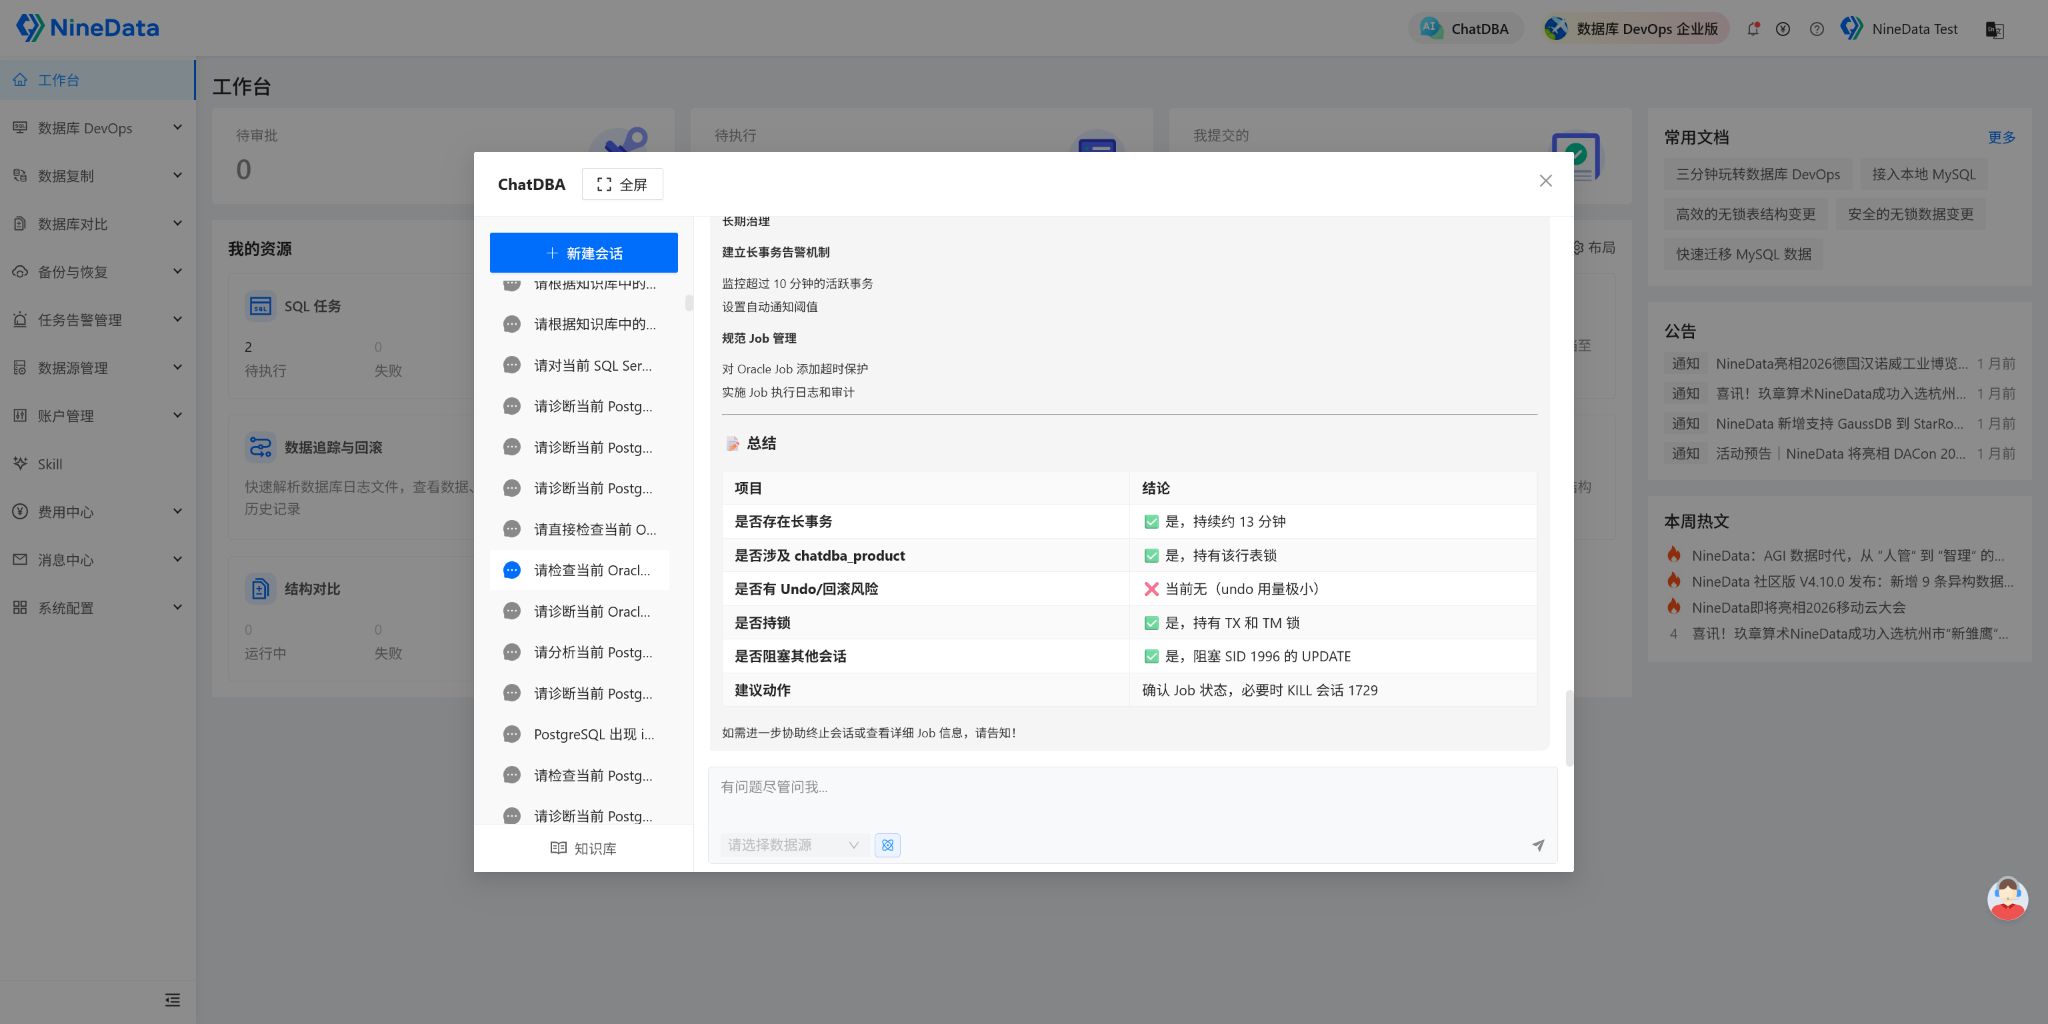Click the 总结 section heading

click(761, 443)
